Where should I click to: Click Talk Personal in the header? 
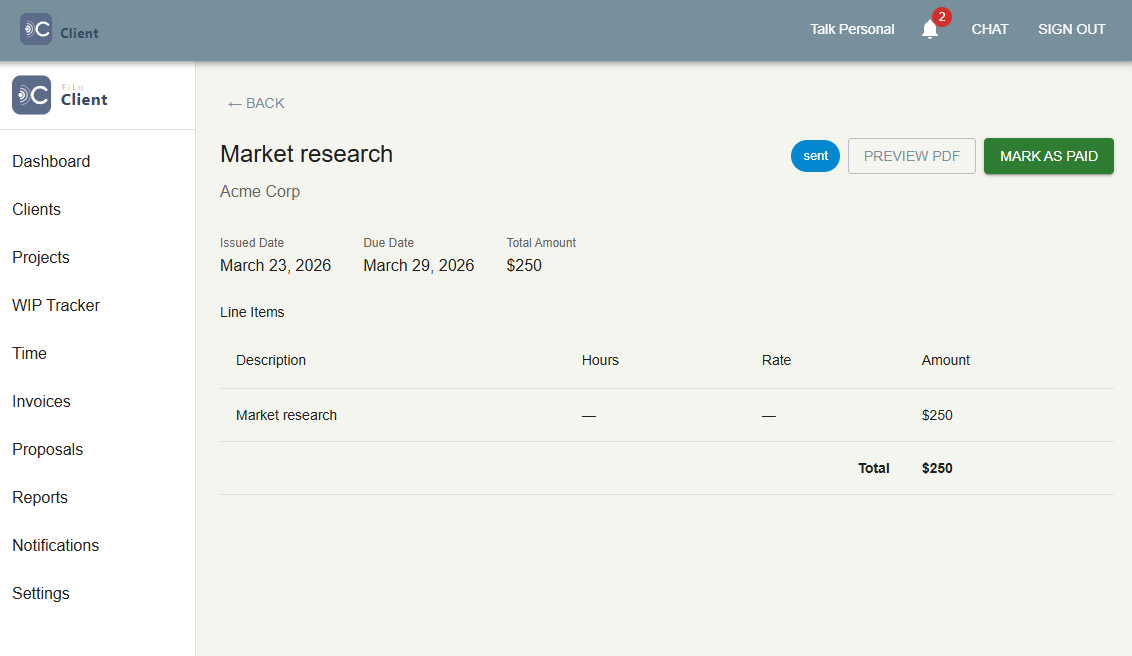[x=852, y=29]
